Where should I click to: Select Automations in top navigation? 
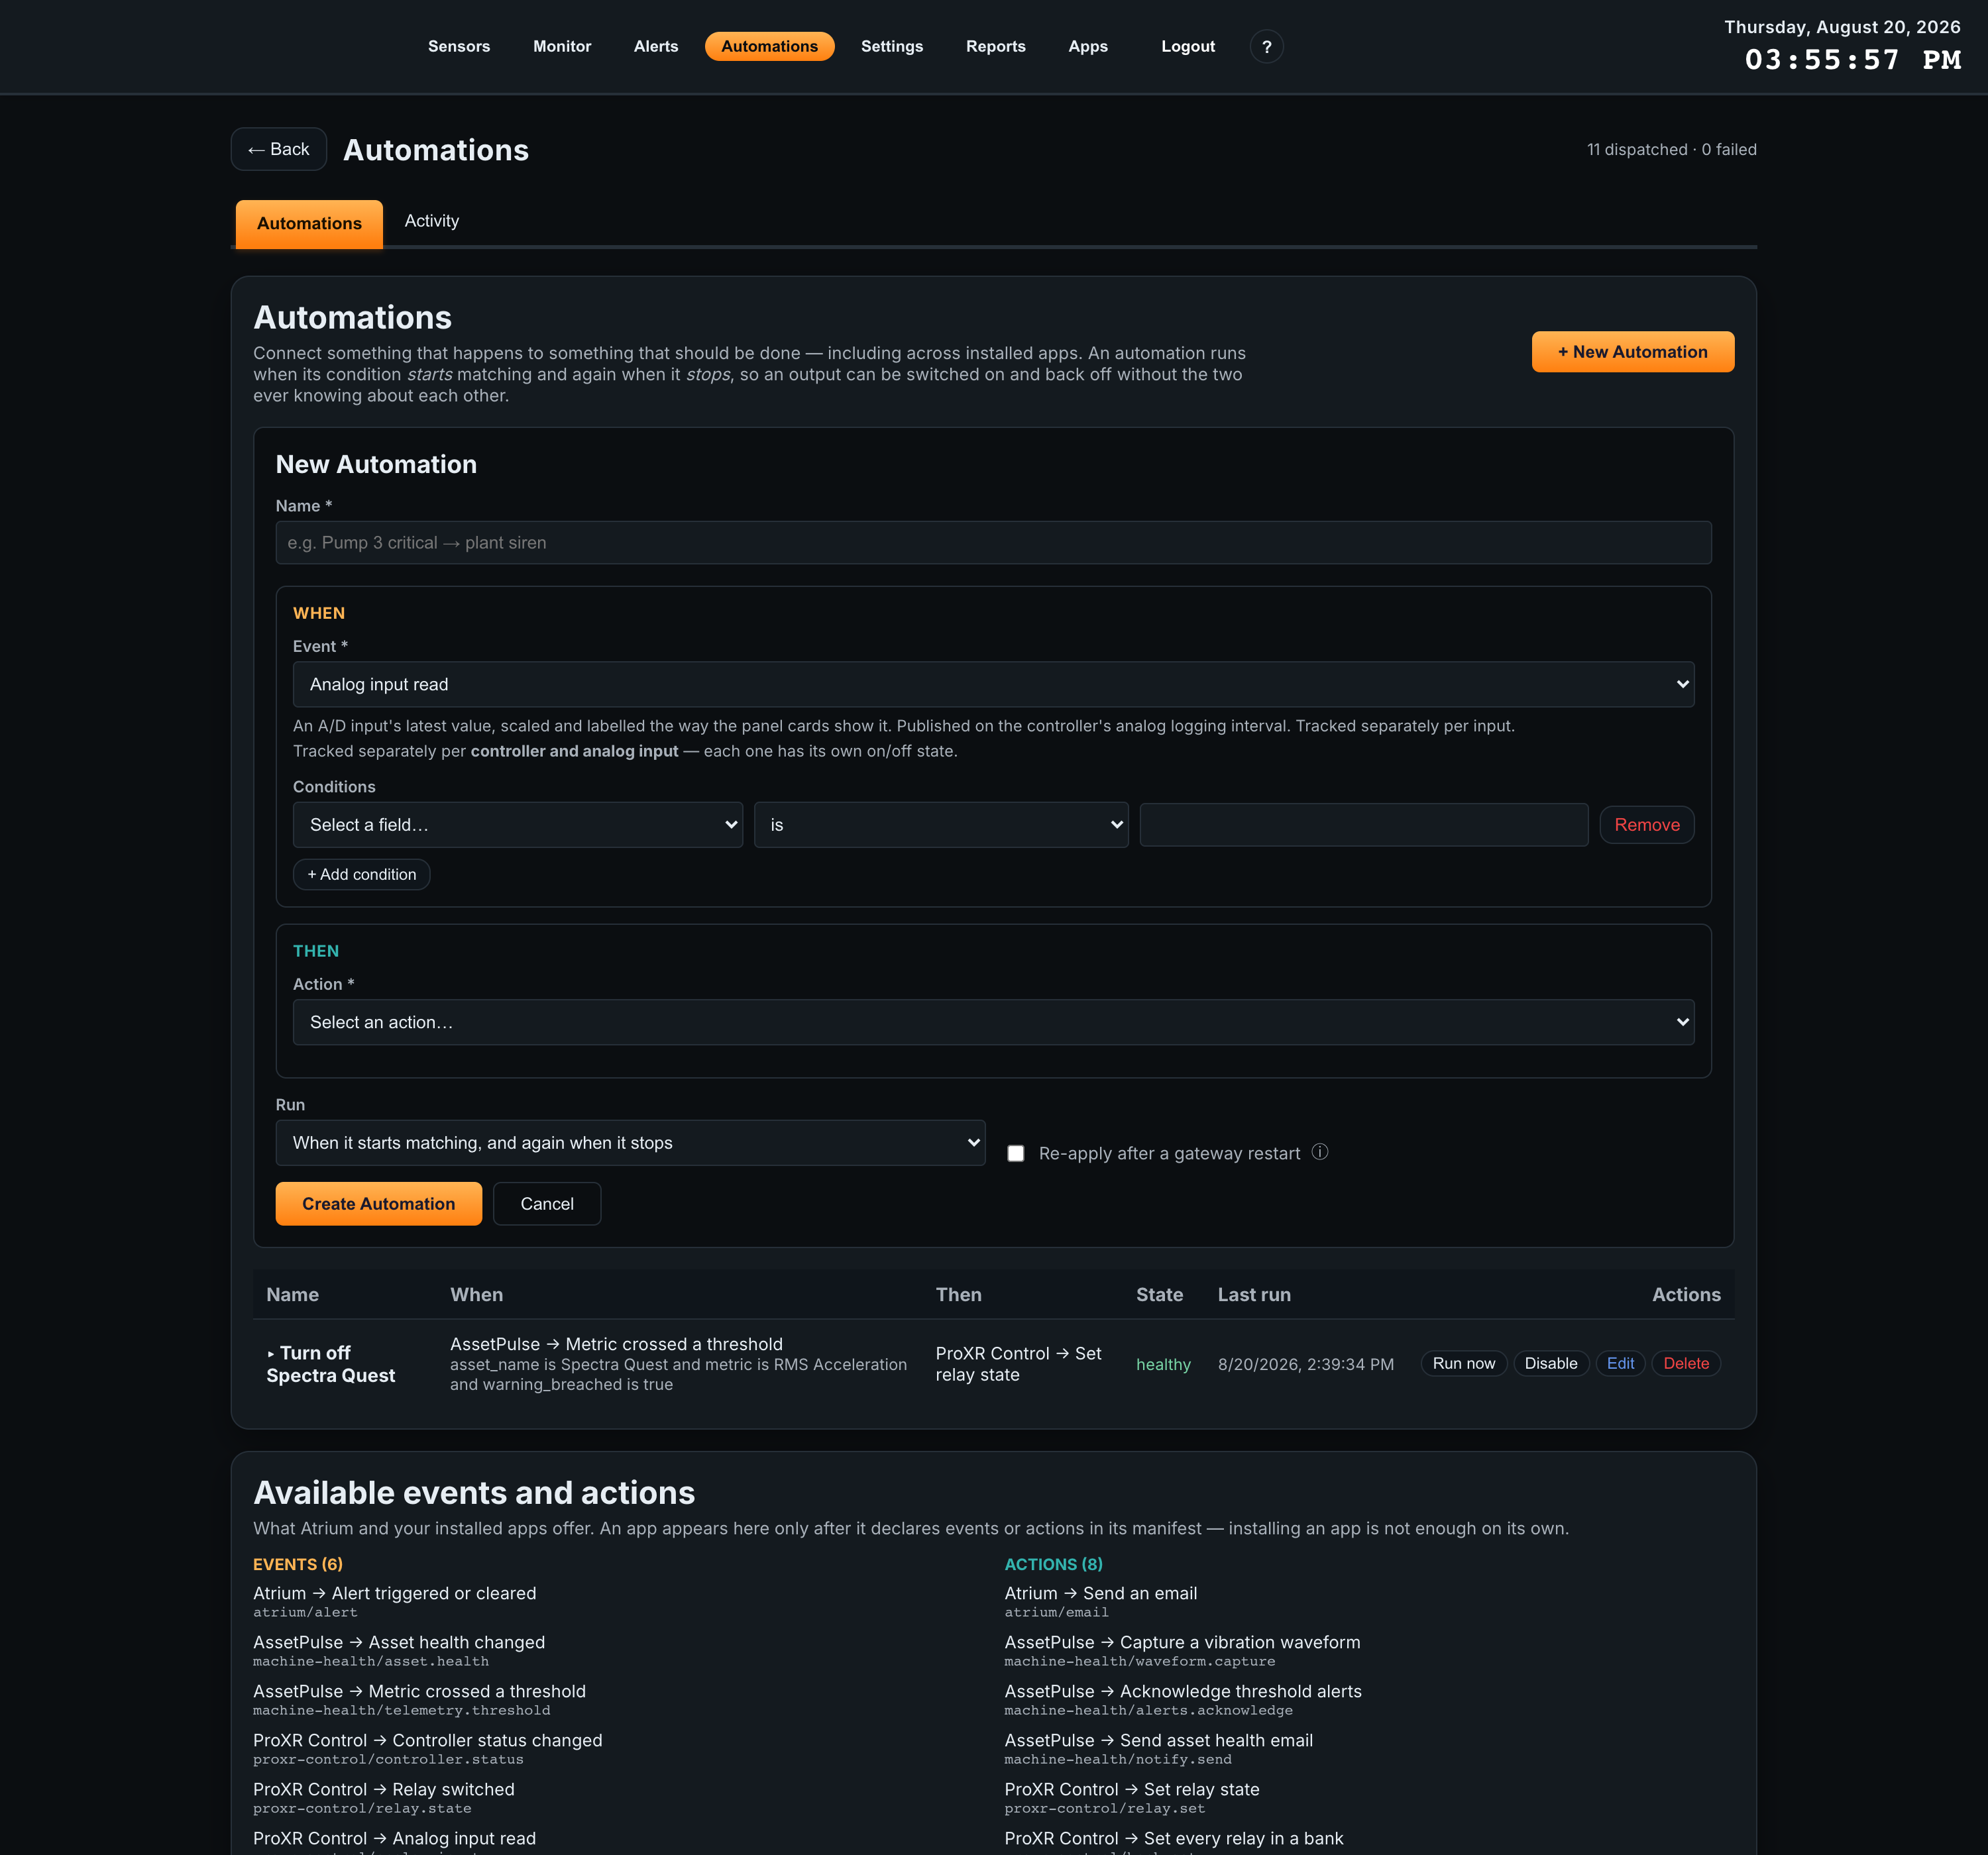pyautogui.click(x=769, y=46)
